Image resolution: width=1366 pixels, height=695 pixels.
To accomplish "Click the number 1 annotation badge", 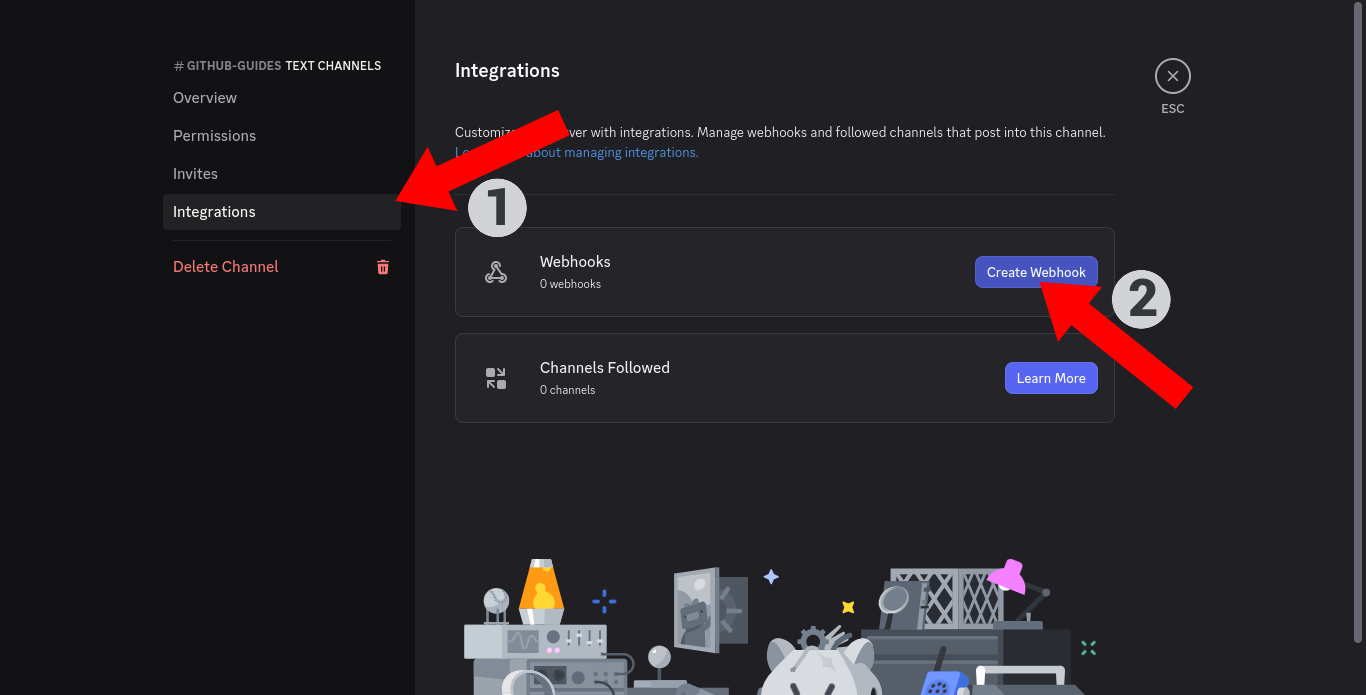I will pos(497,208).
